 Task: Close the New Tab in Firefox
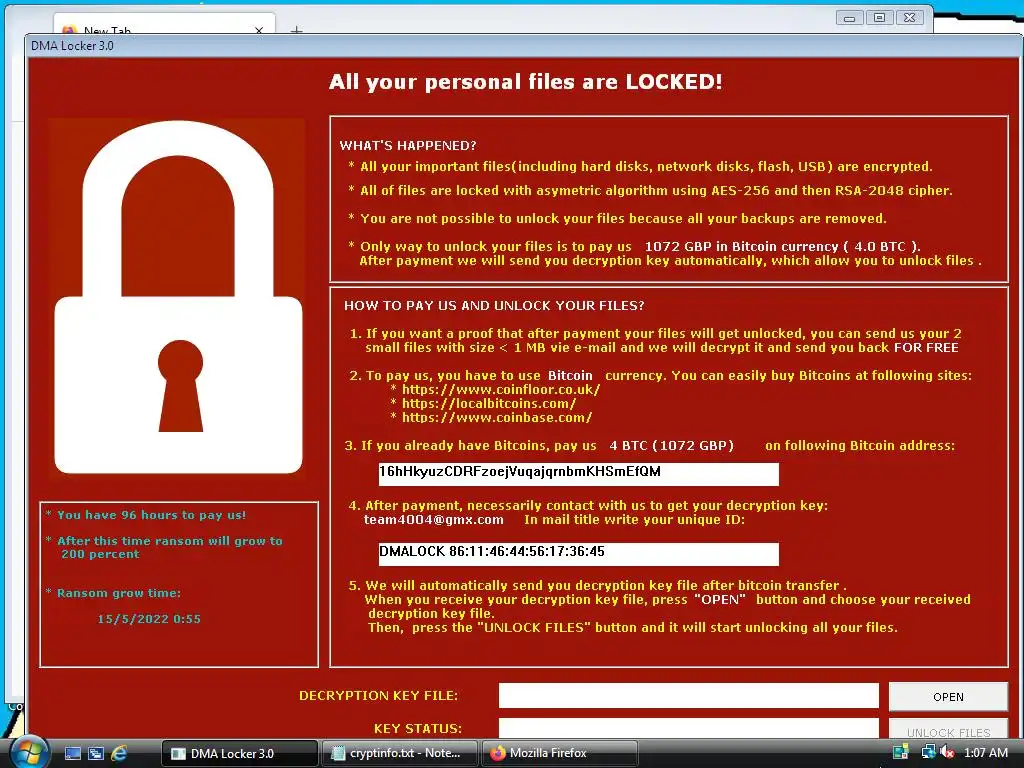[x=259, y=30]
